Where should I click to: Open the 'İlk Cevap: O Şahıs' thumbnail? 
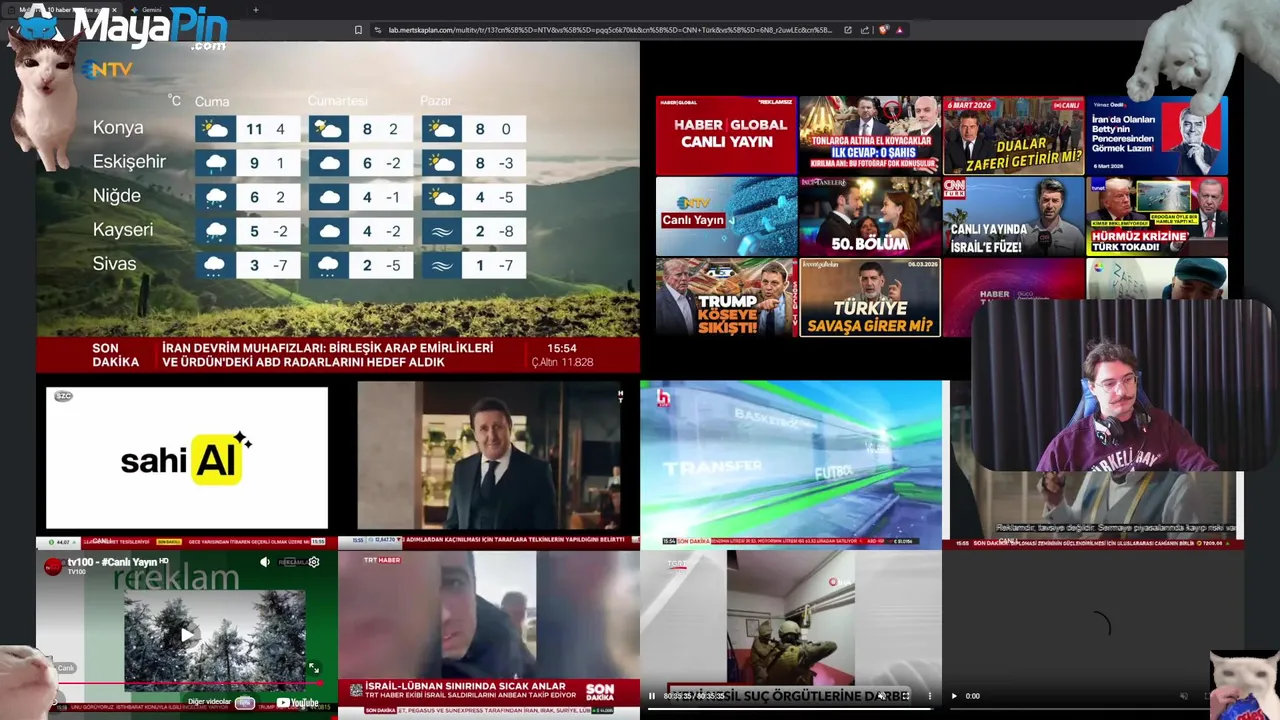pos(870,135)
